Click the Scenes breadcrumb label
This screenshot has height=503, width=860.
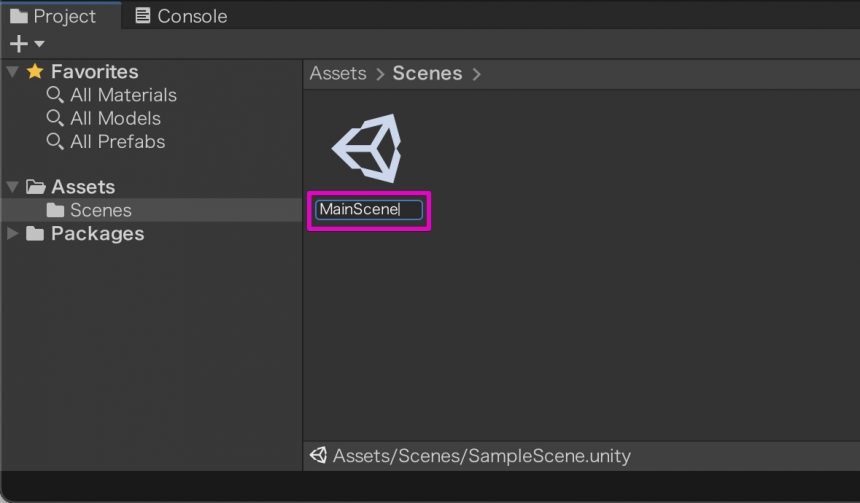pos(427,73)
